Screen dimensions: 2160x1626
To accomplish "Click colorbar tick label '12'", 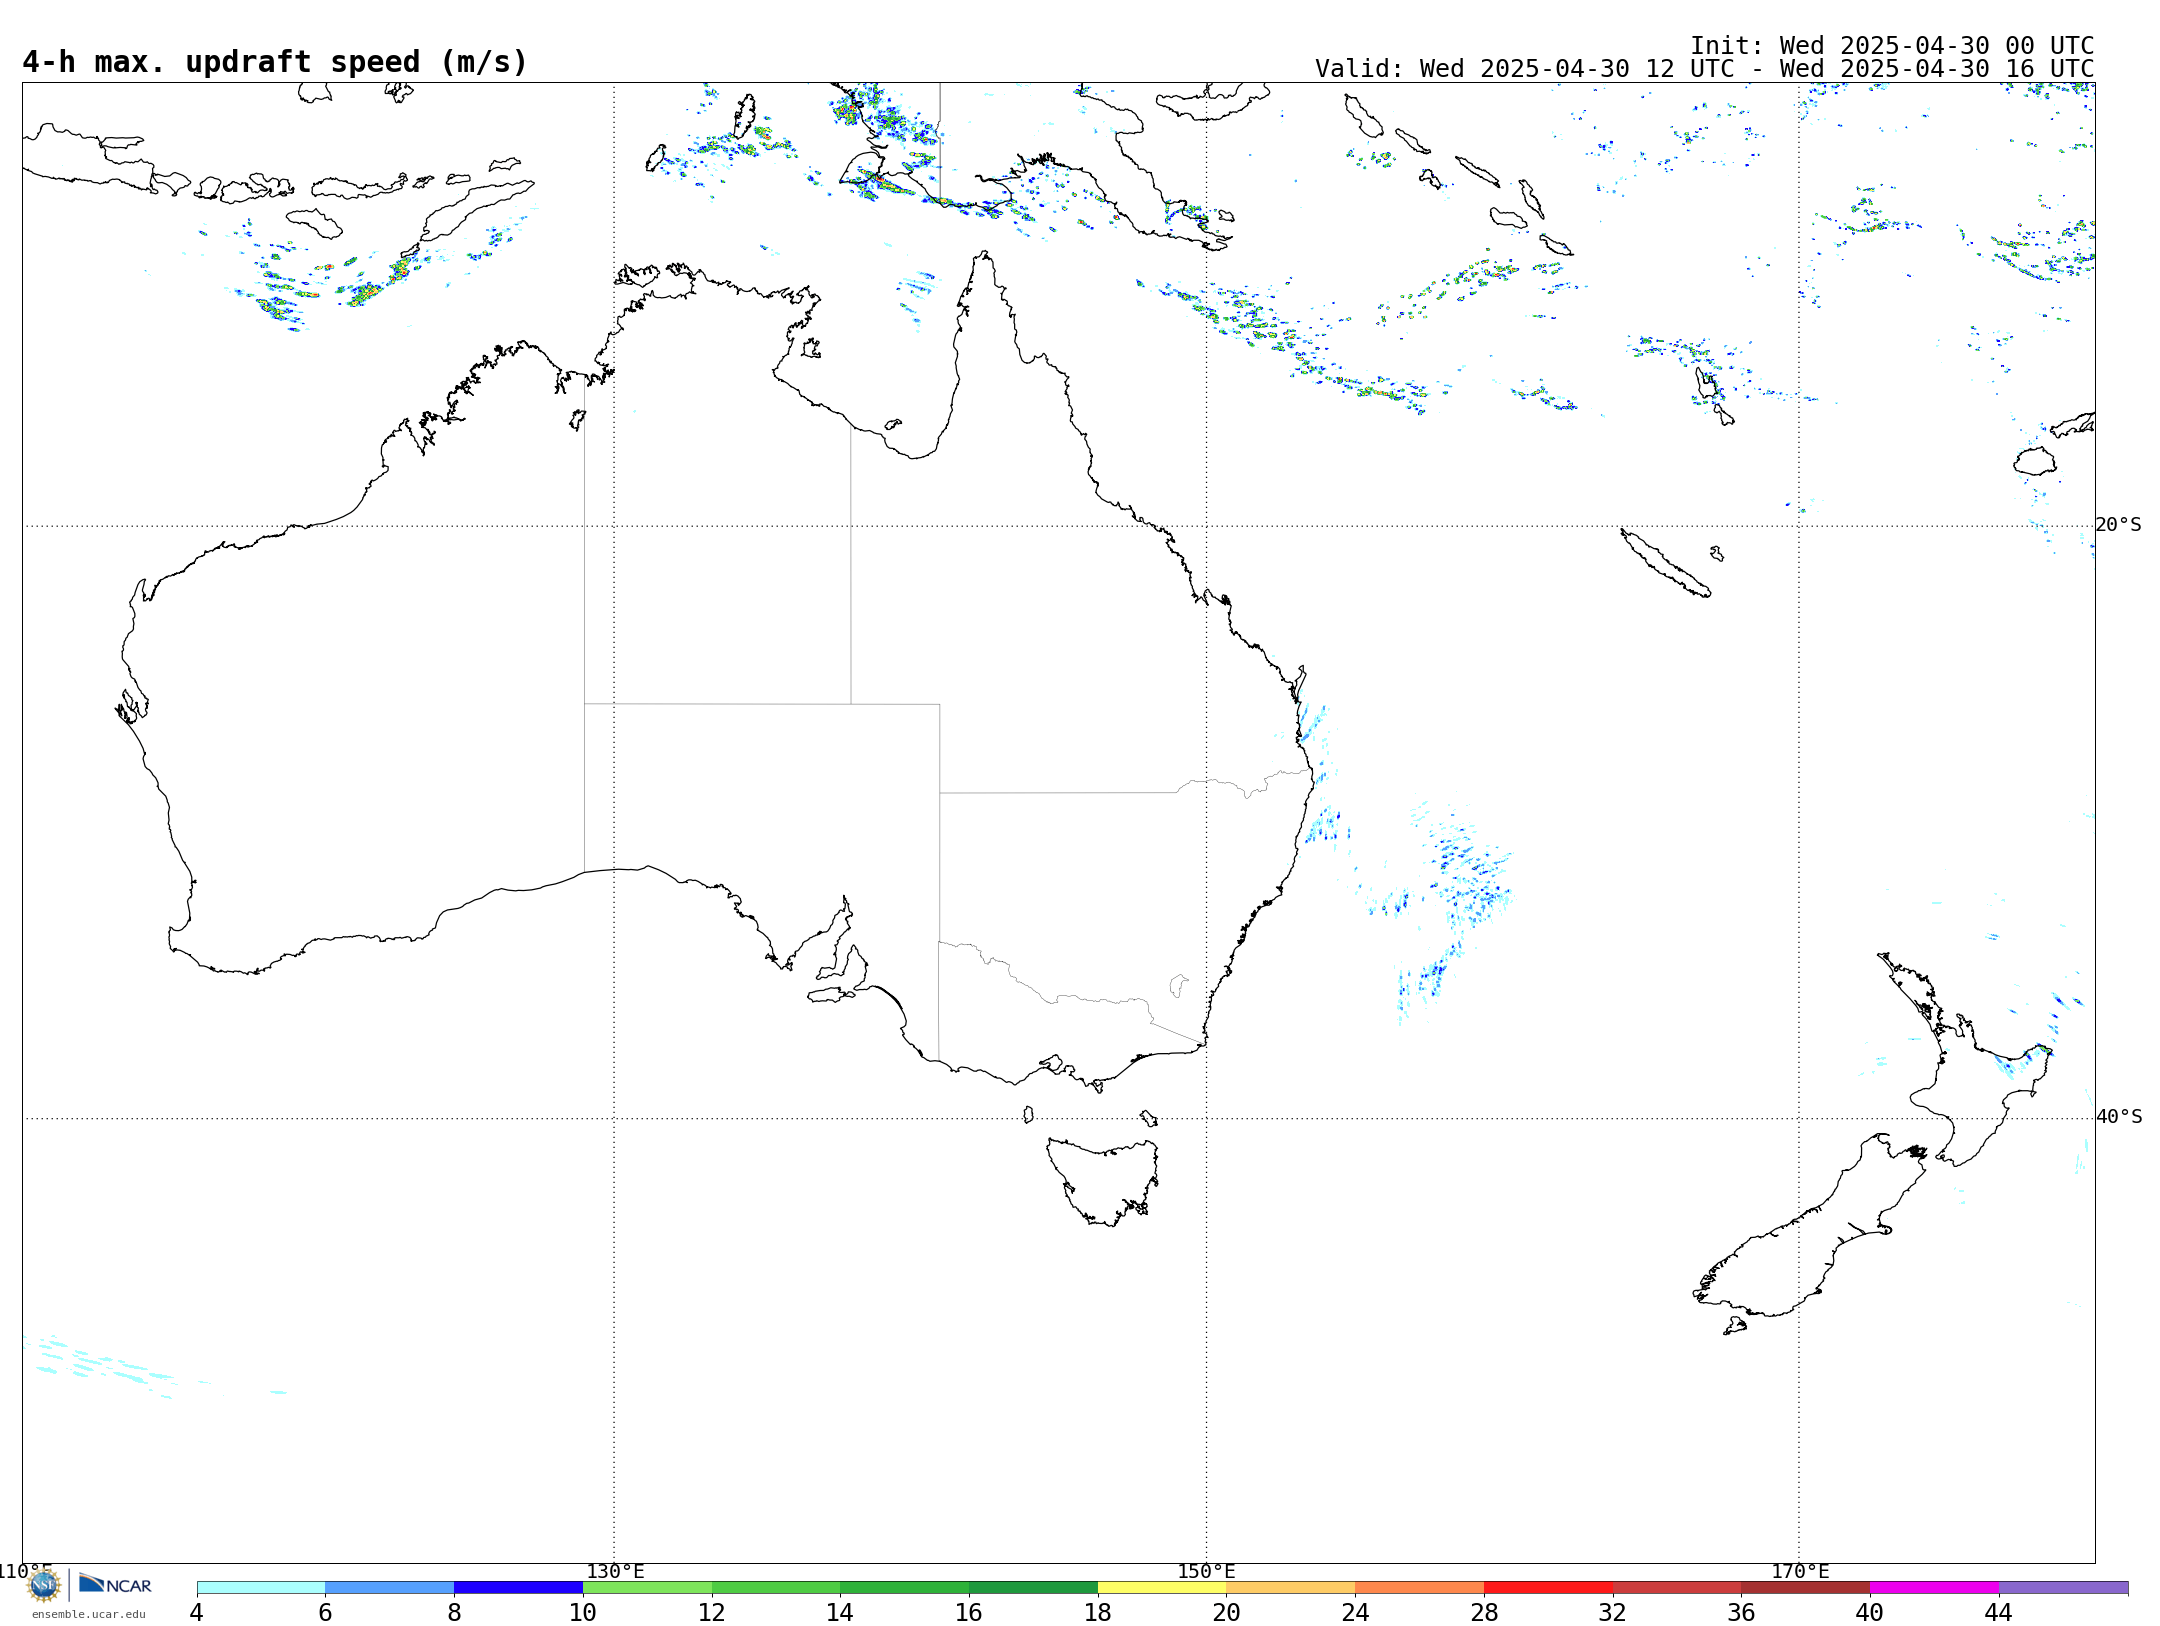I will 712,1613.
